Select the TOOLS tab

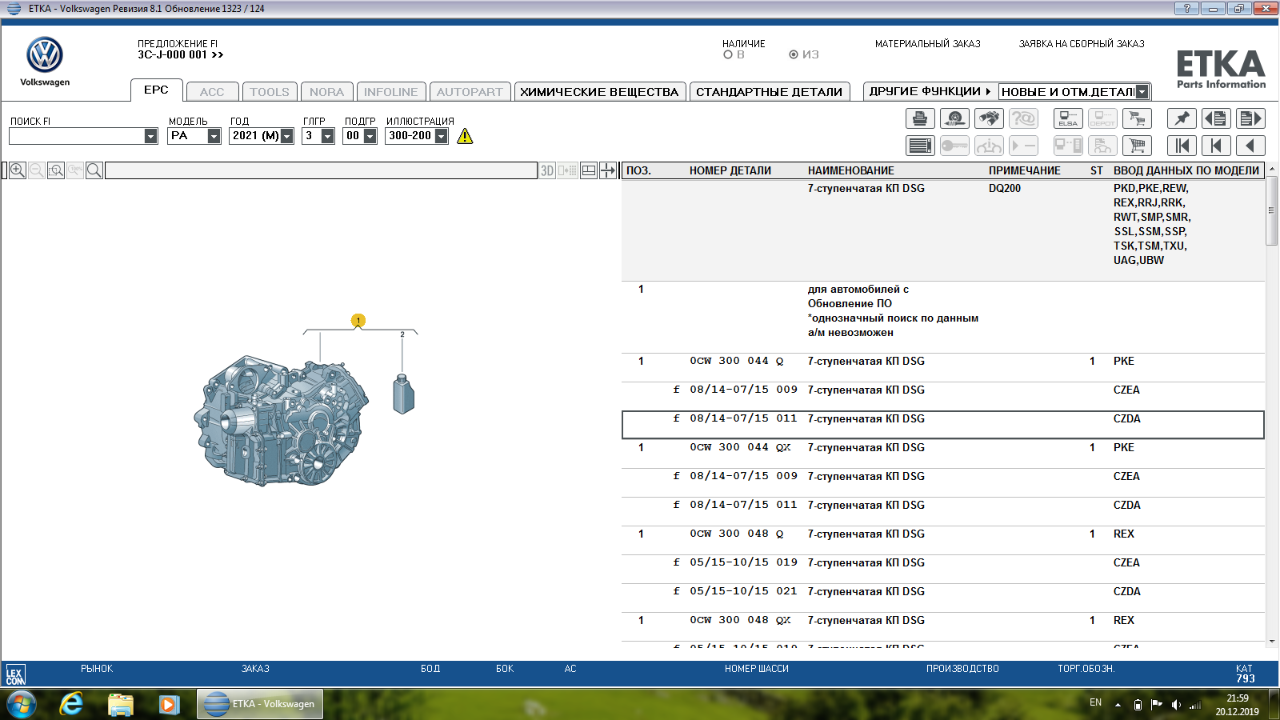269,91
